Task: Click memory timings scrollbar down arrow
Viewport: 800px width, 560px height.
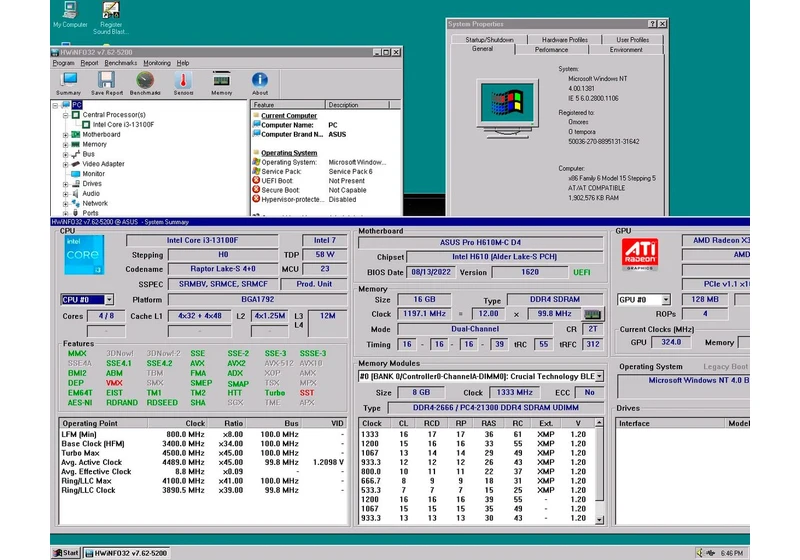Action: [599, 520]
